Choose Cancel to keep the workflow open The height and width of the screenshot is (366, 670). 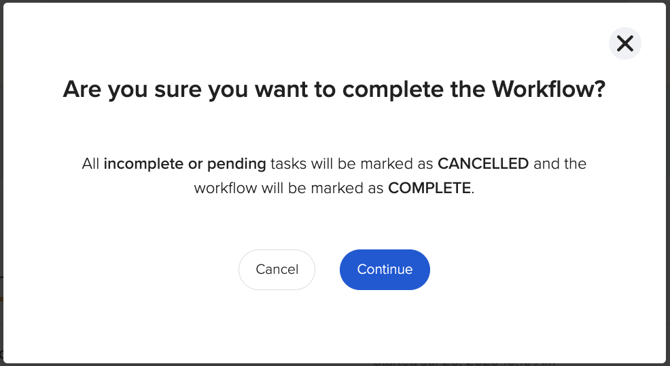(277, 269)
